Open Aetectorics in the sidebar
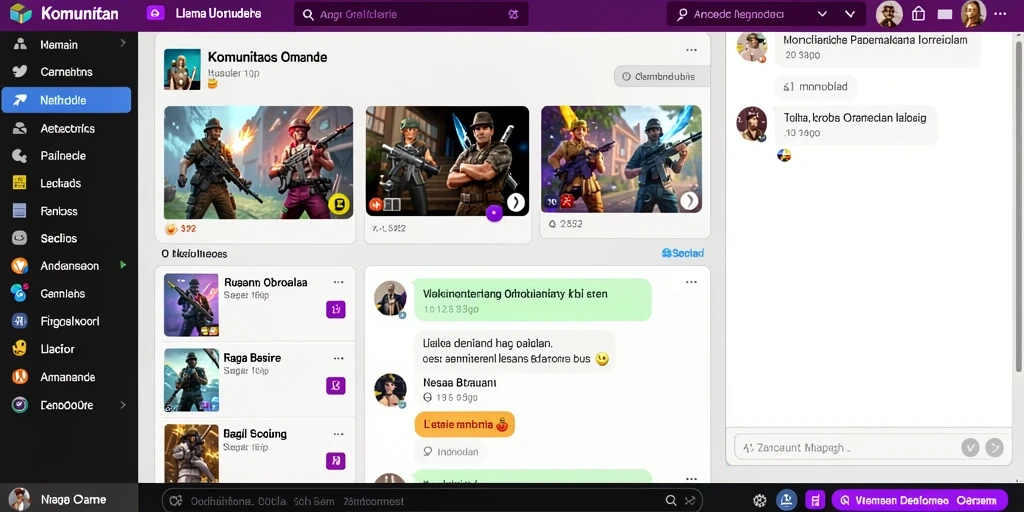This screenshot has width=1024, height=512. [66, 128]
